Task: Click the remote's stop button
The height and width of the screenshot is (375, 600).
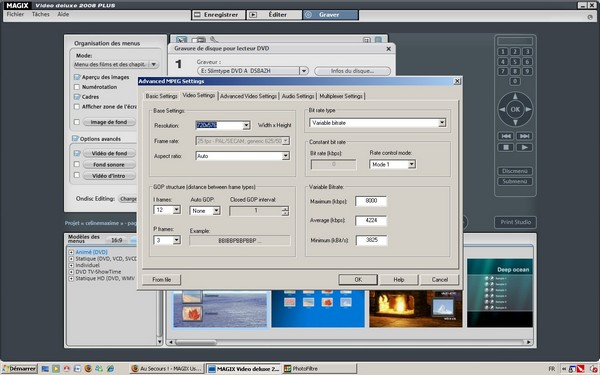Action: point(506,147)
